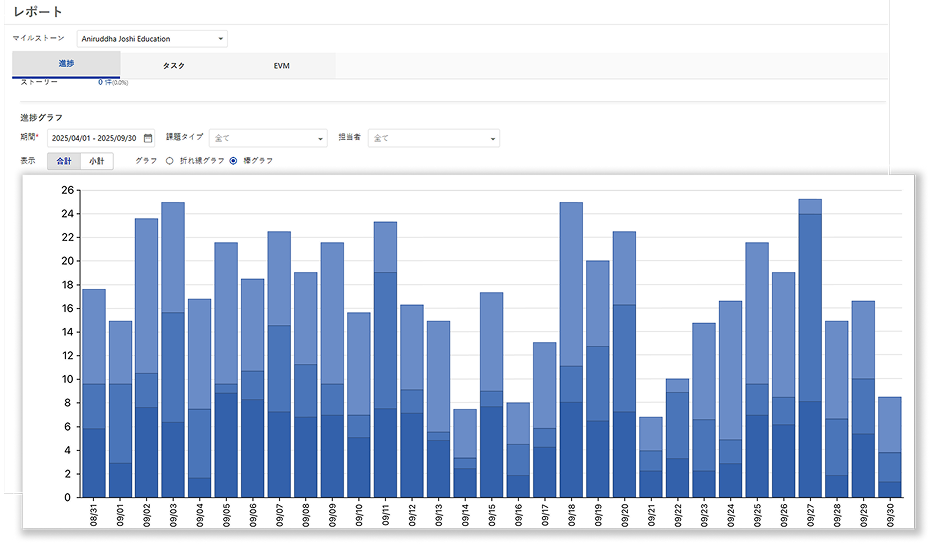934x544 pixels.
Task: Open the 進捗 tab
Action: 66,64
